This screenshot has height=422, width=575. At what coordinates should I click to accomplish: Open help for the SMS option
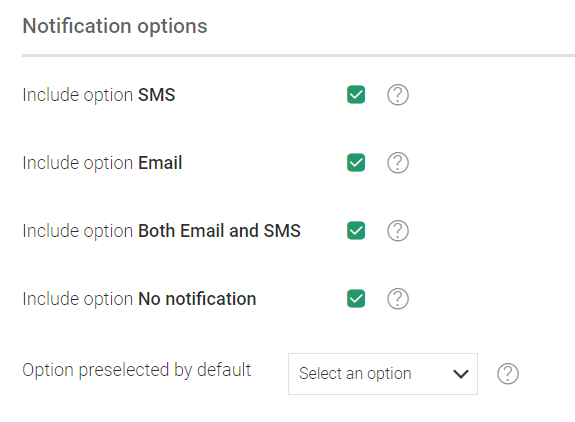[x=398, y=95]
